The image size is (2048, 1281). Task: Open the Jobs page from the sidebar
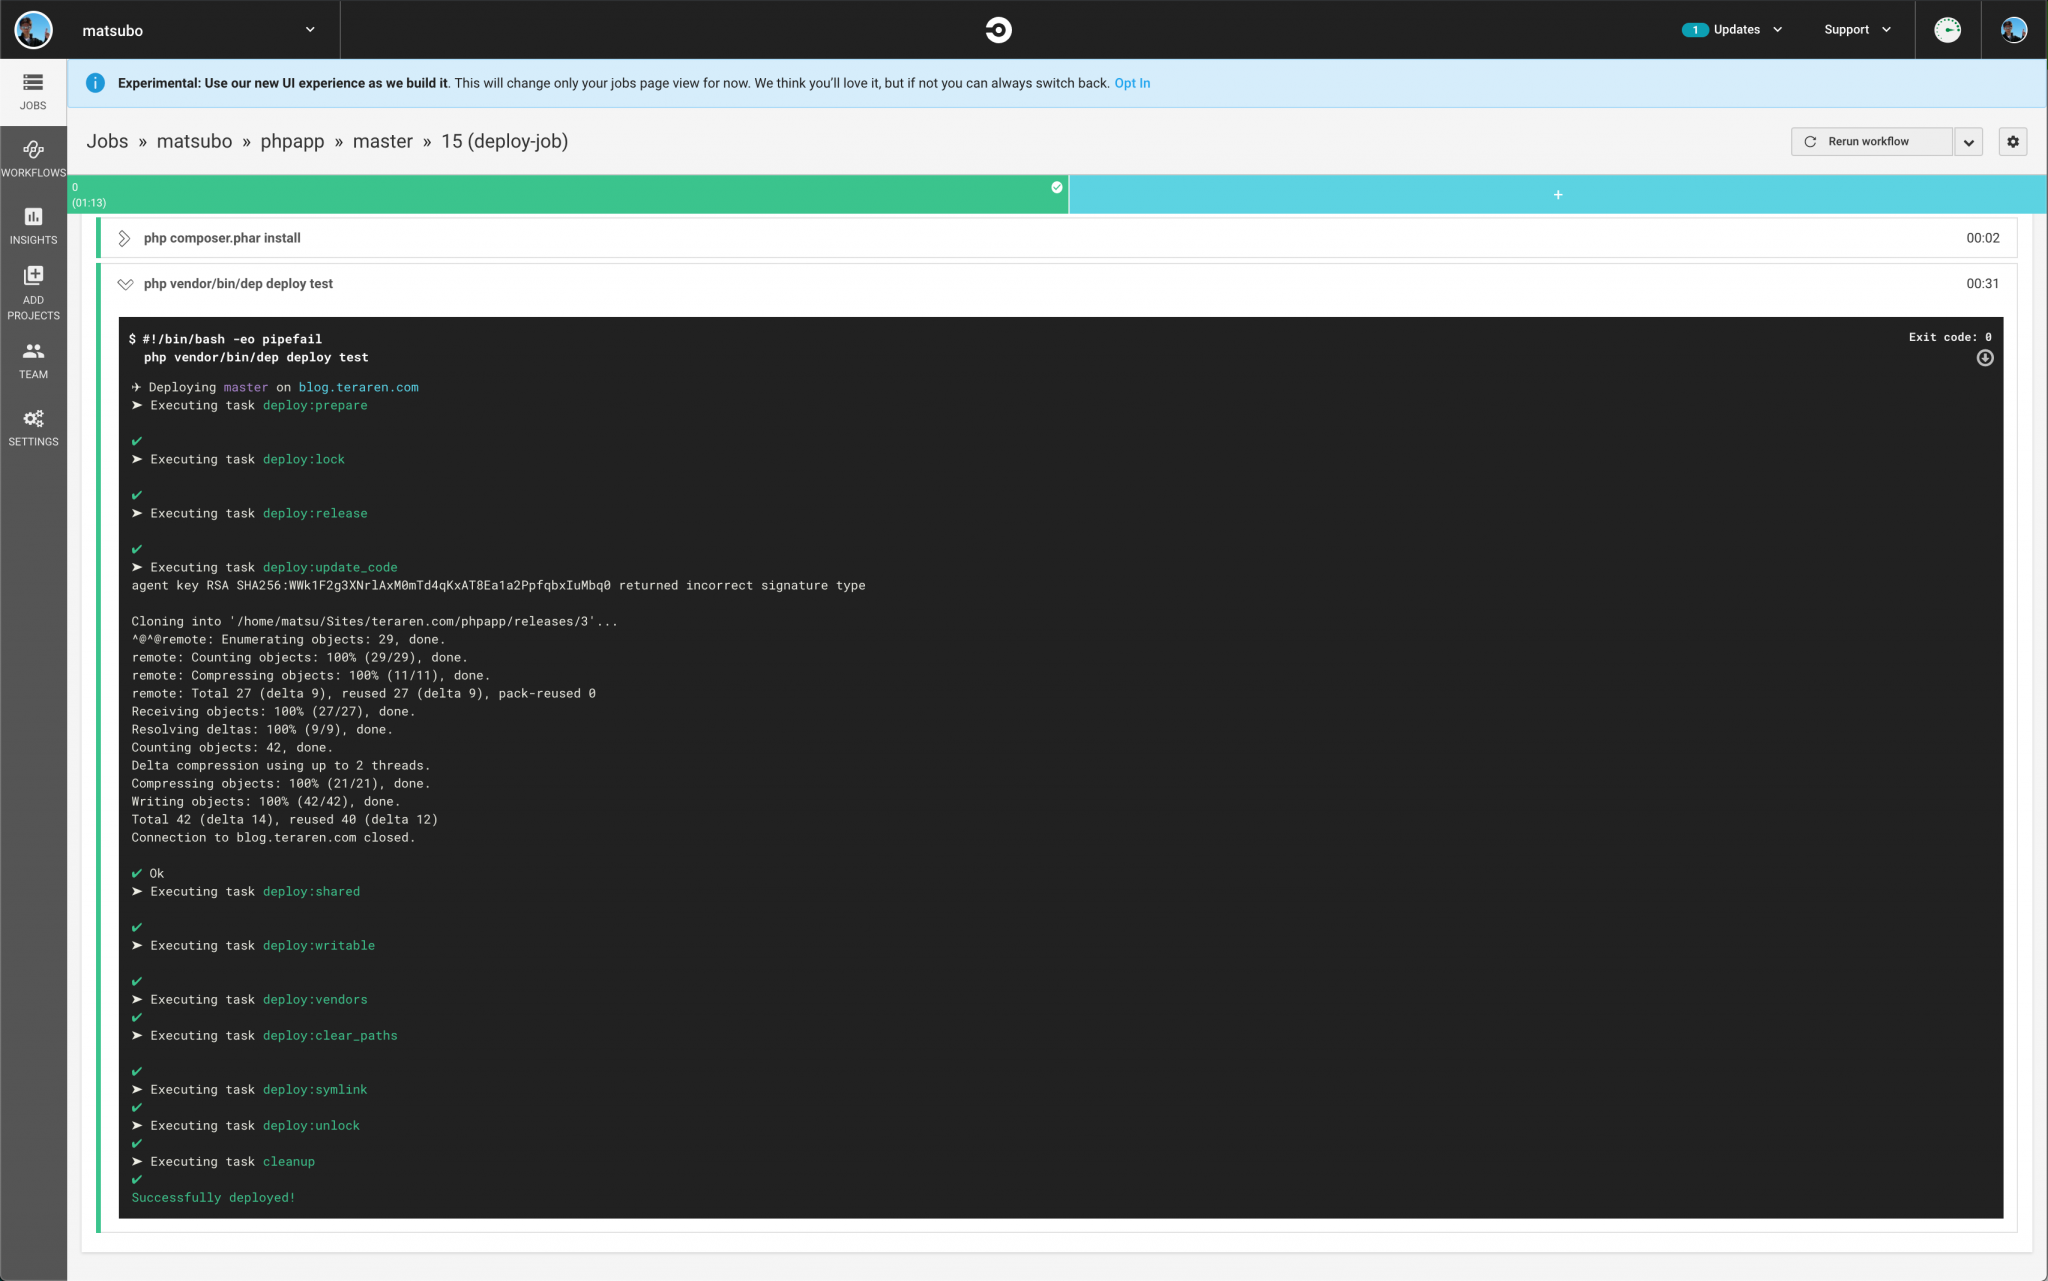coord(33,91)
